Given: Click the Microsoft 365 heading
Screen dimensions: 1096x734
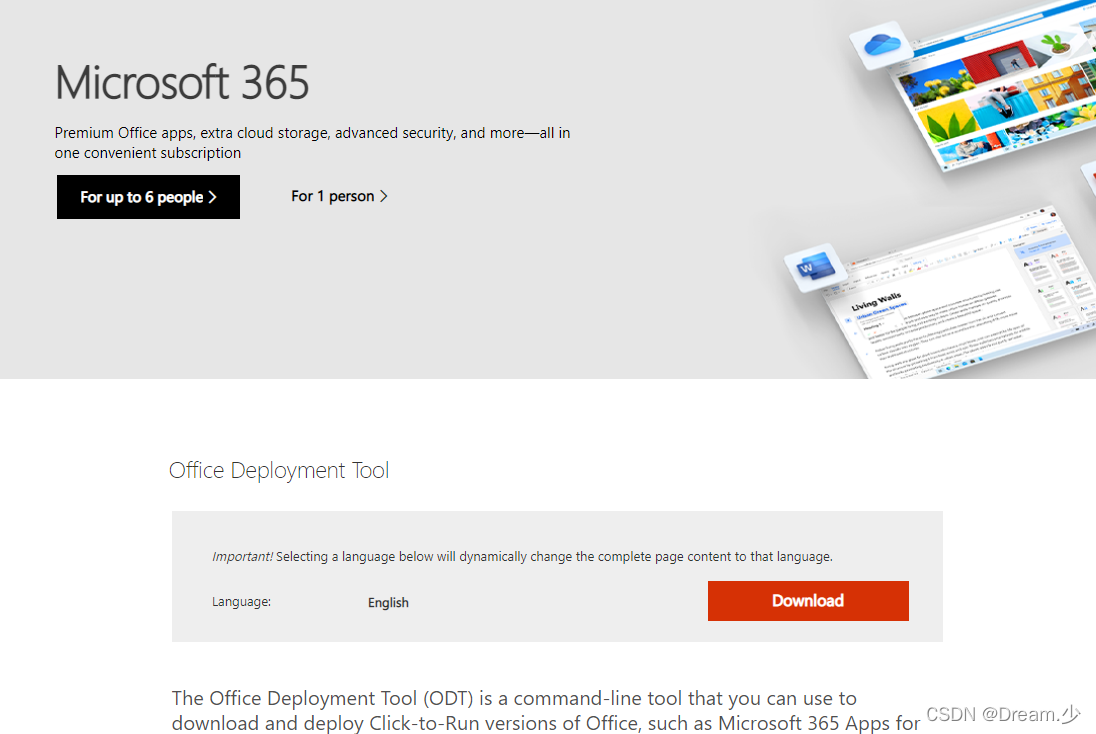Looking at the screenshot, I should click(182, 82).
